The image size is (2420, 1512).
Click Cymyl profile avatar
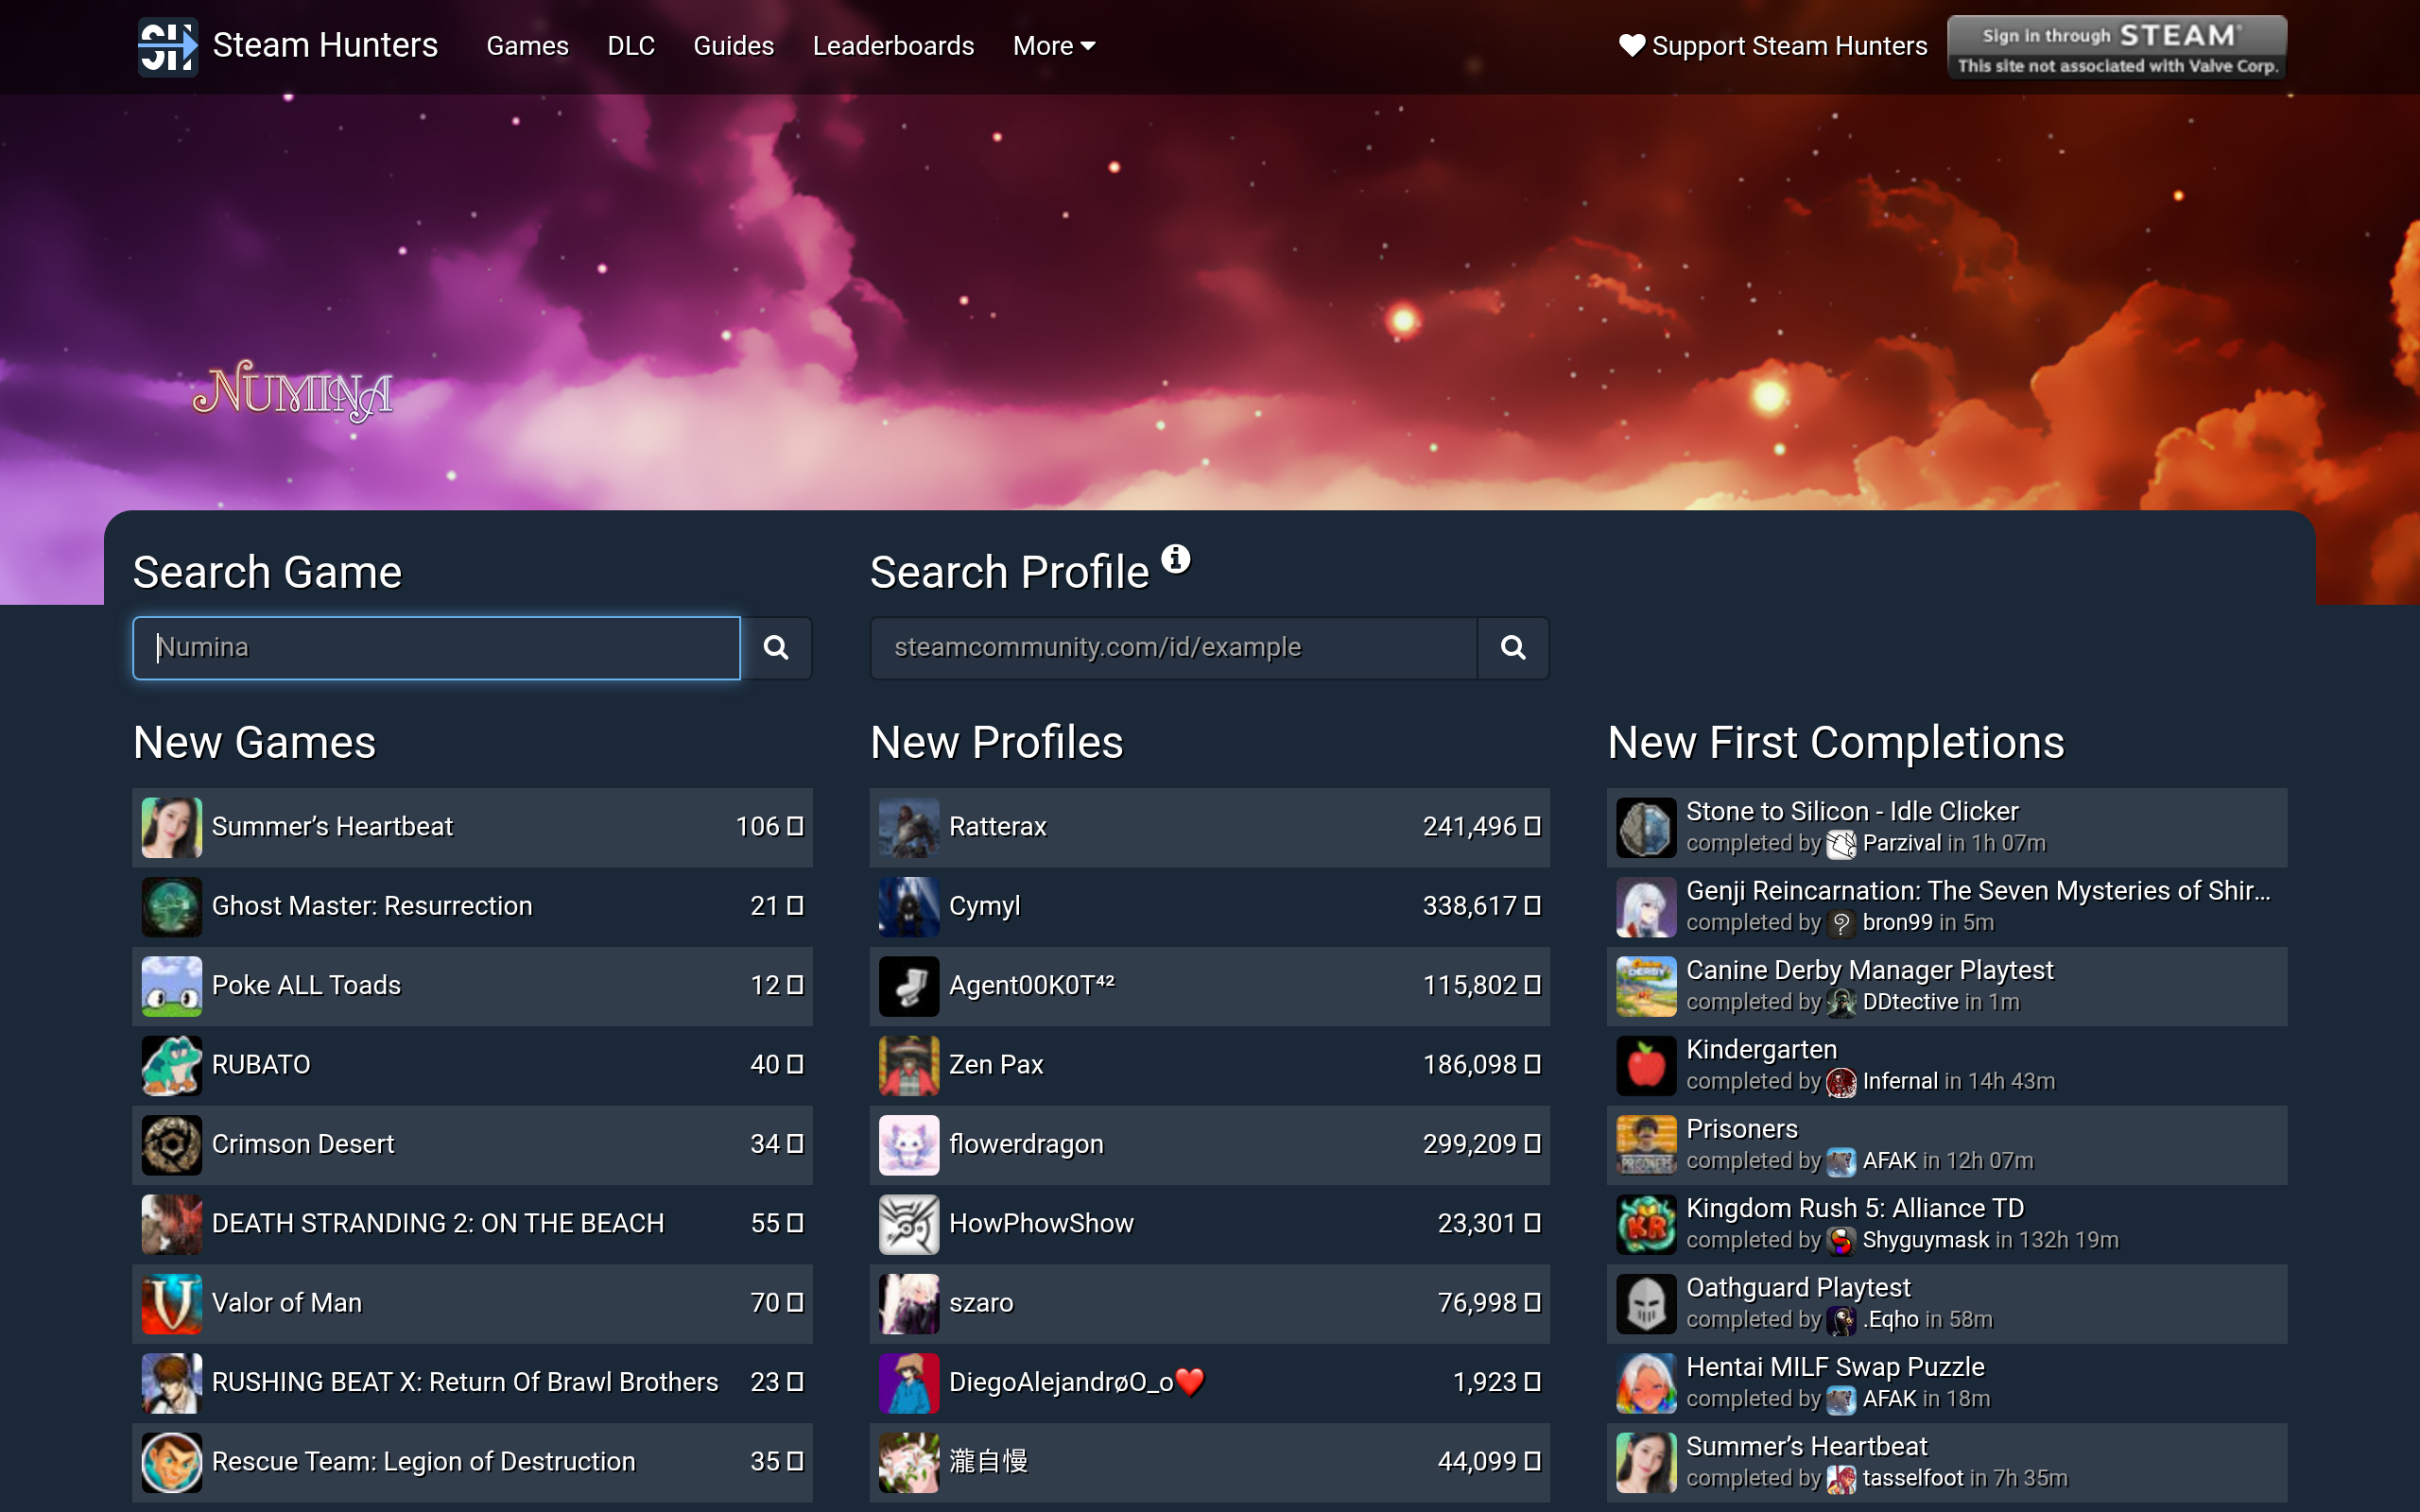click(x=909, y=906)
